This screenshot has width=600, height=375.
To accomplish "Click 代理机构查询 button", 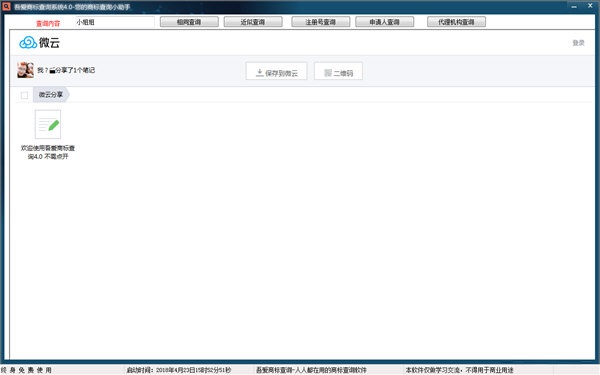I will 457,22.
